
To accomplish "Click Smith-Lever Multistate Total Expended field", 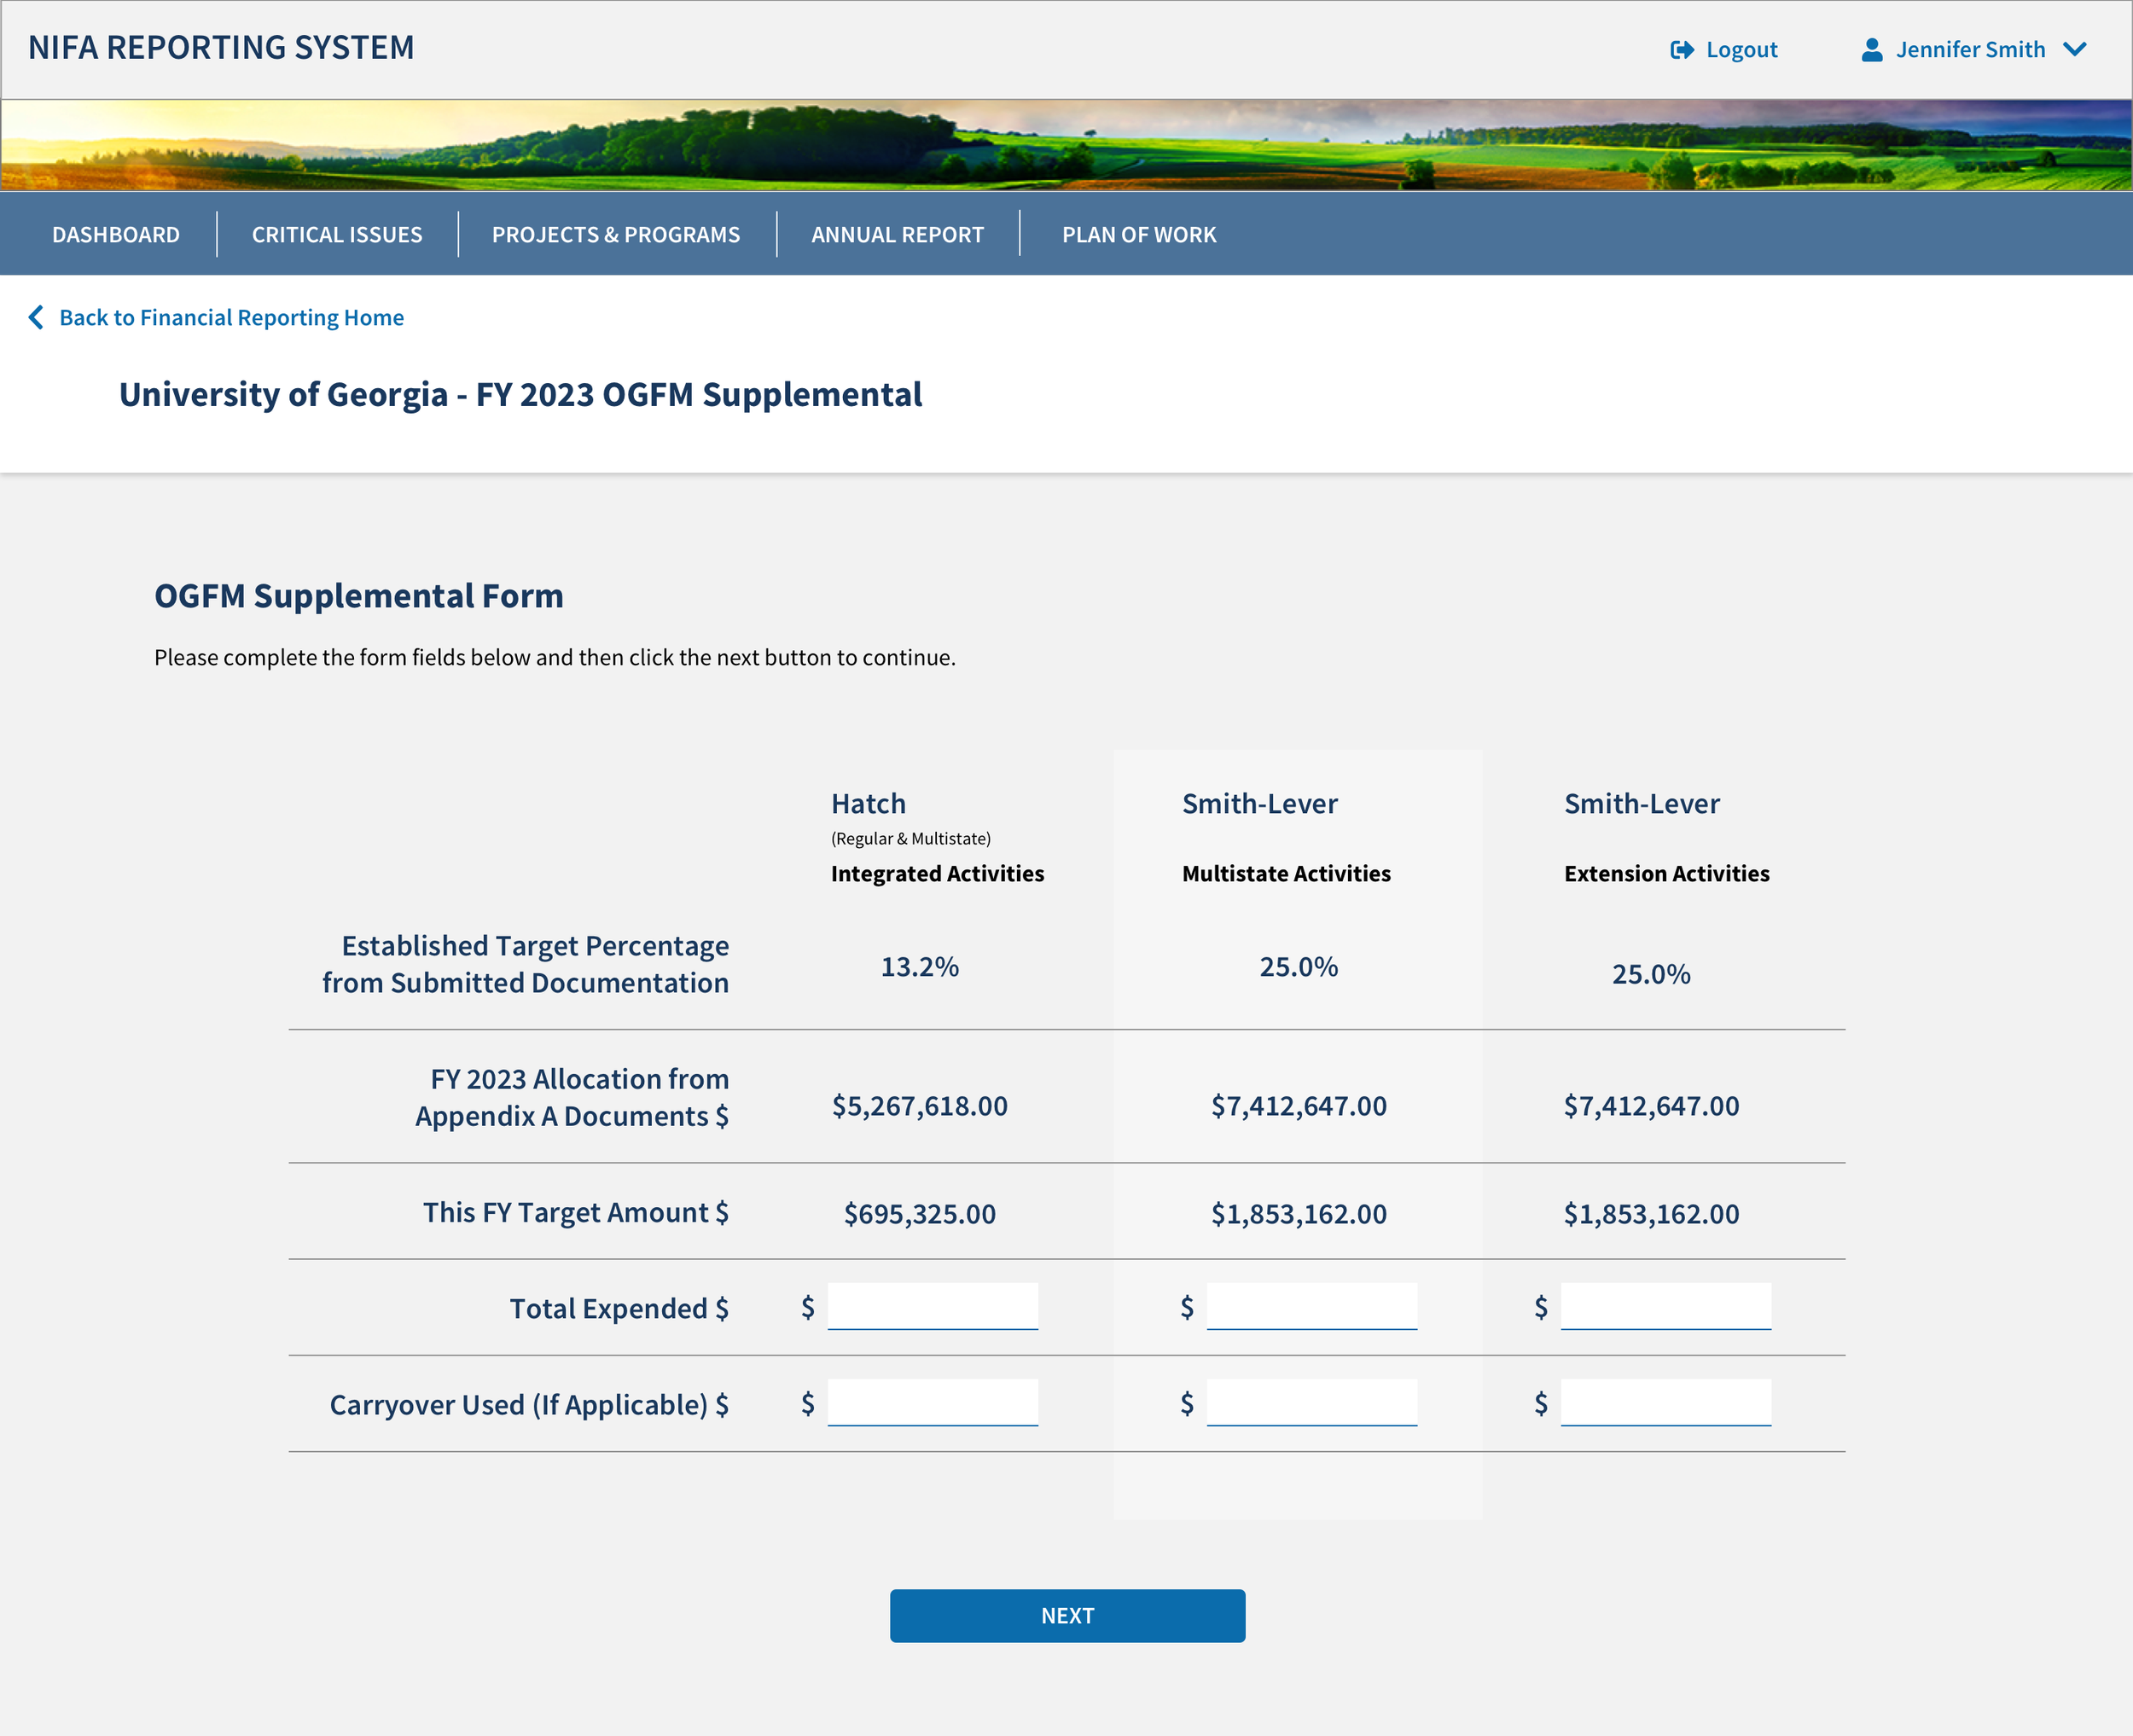I will (x=1311, y=1305).
